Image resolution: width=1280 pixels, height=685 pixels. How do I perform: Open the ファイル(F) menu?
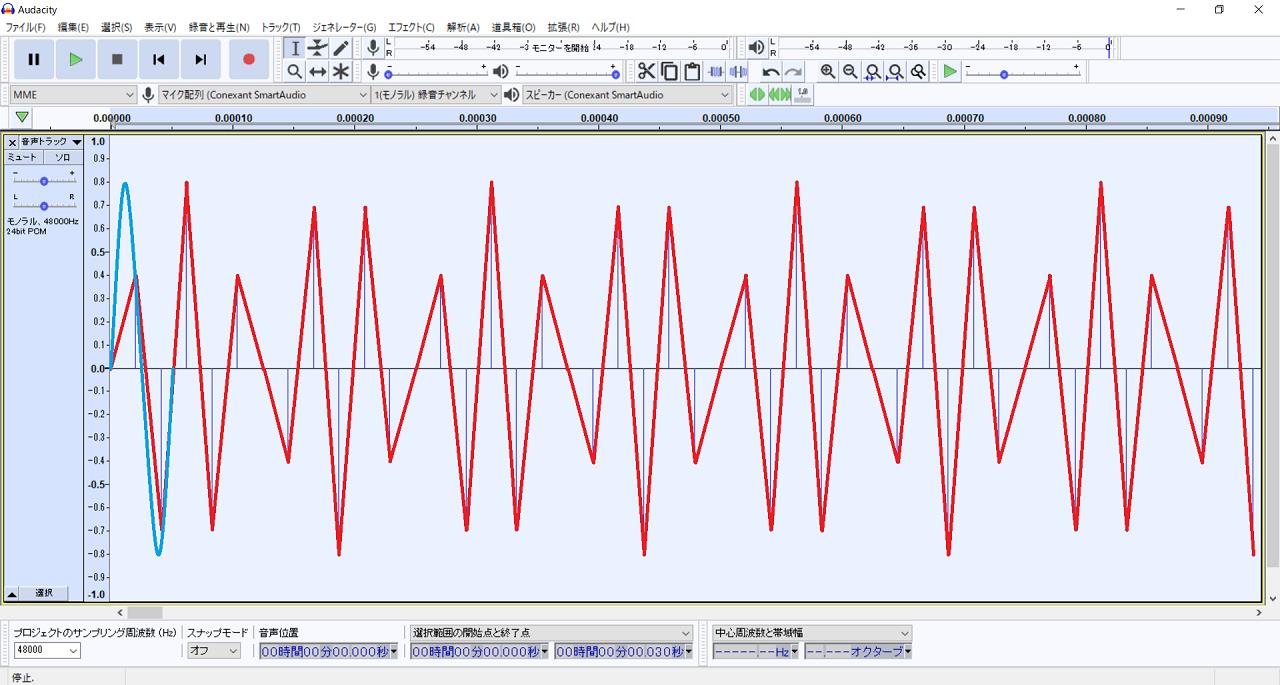pos(26,27)
